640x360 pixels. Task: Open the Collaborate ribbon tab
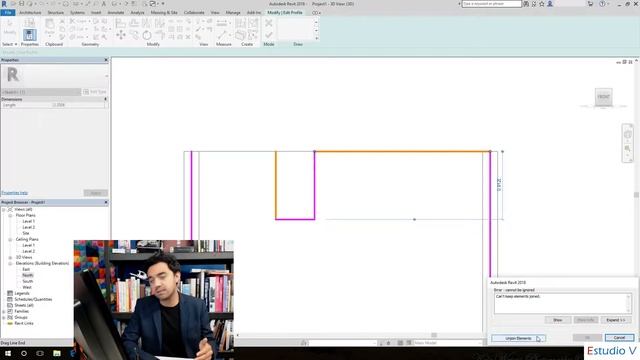194,13
